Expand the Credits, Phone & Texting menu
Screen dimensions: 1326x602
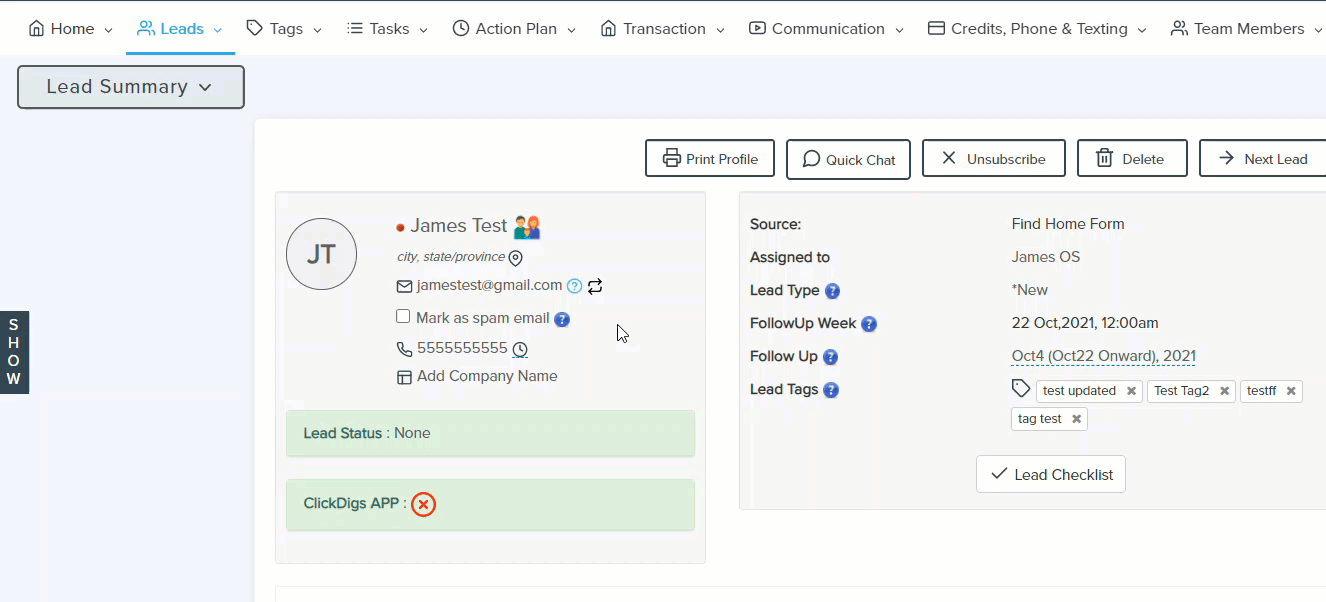[x=1037, y=29]
